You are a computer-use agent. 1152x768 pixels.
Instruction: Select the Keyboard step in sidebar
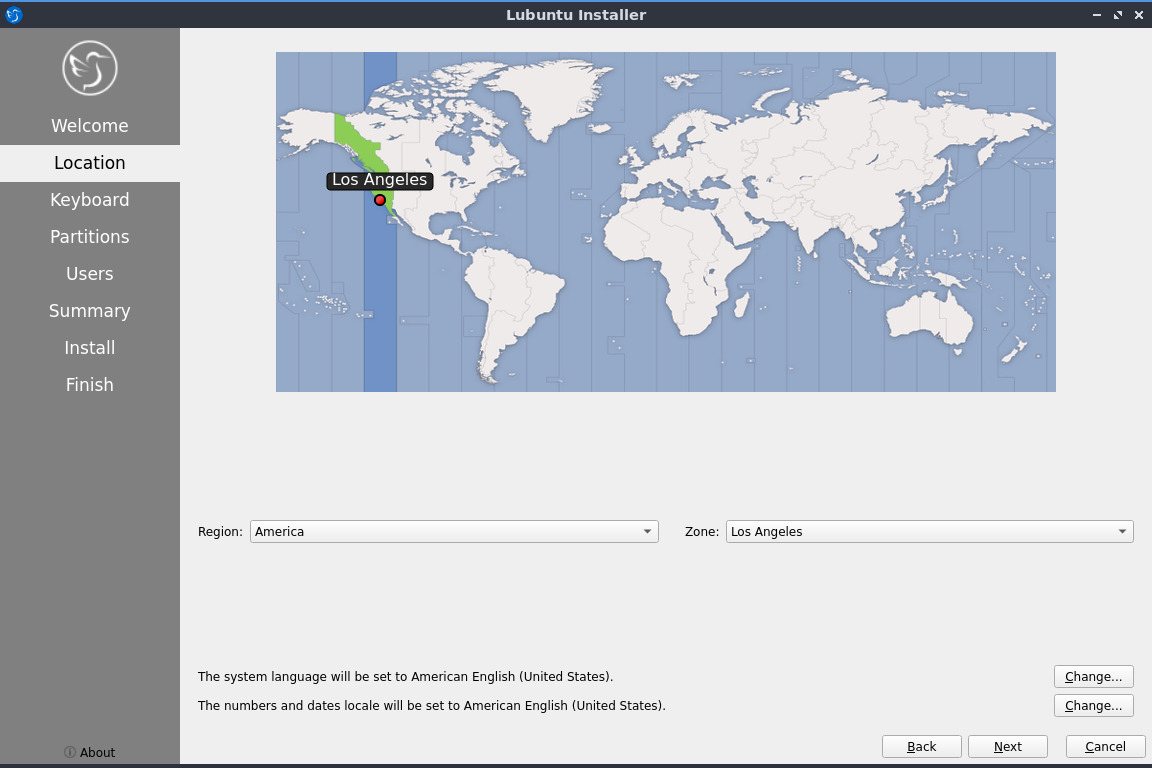[90, 200]
